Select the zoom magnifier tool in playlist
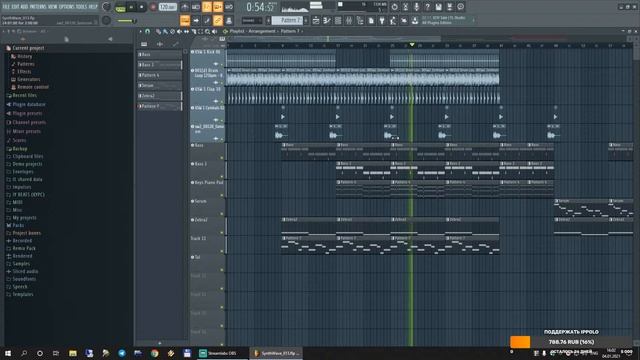 coord(207,31)
